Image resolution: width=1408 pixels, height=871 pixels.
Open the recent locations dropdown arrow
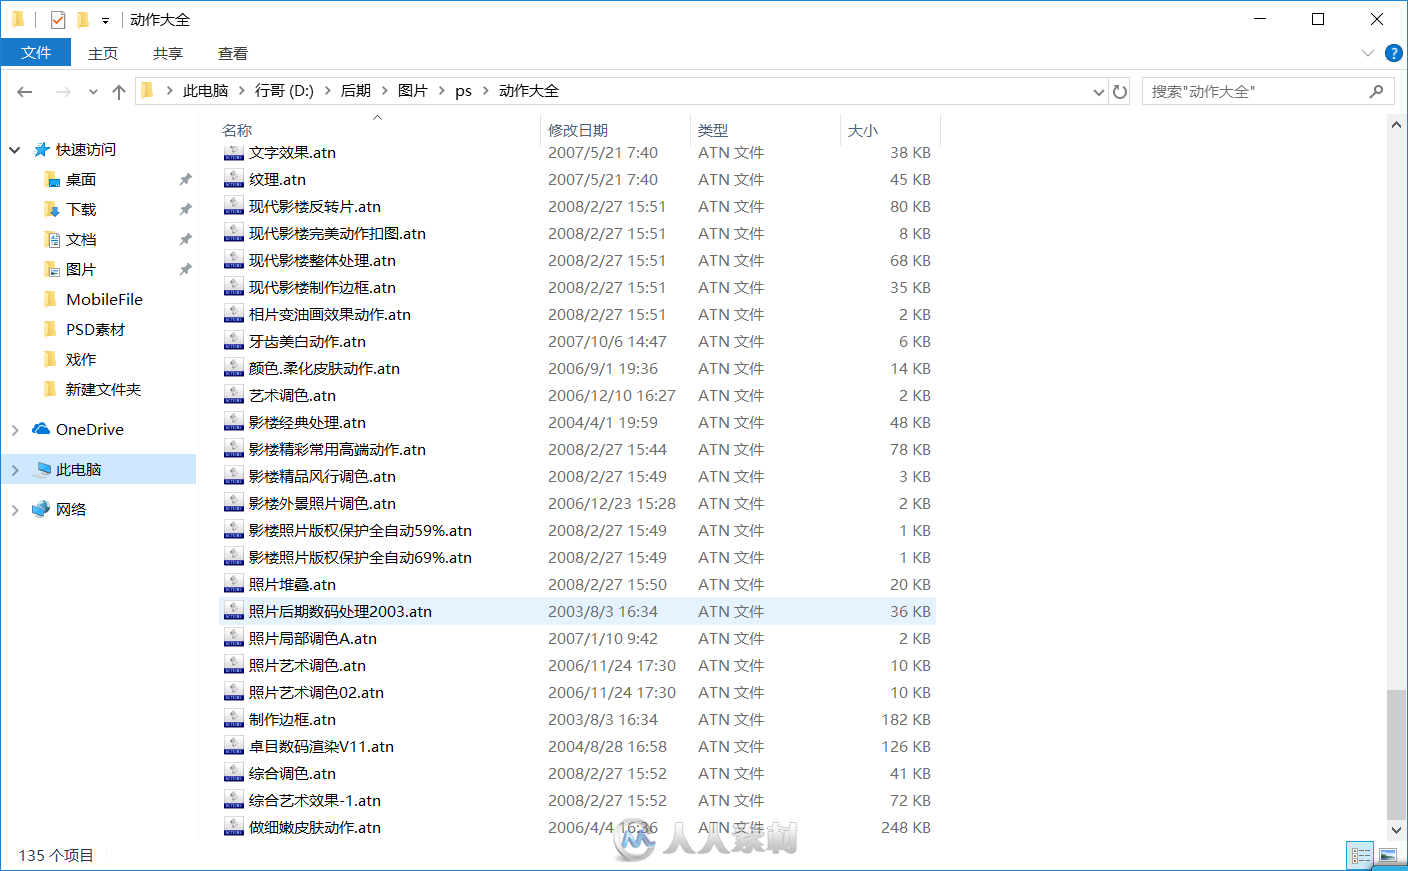(93, 92)
